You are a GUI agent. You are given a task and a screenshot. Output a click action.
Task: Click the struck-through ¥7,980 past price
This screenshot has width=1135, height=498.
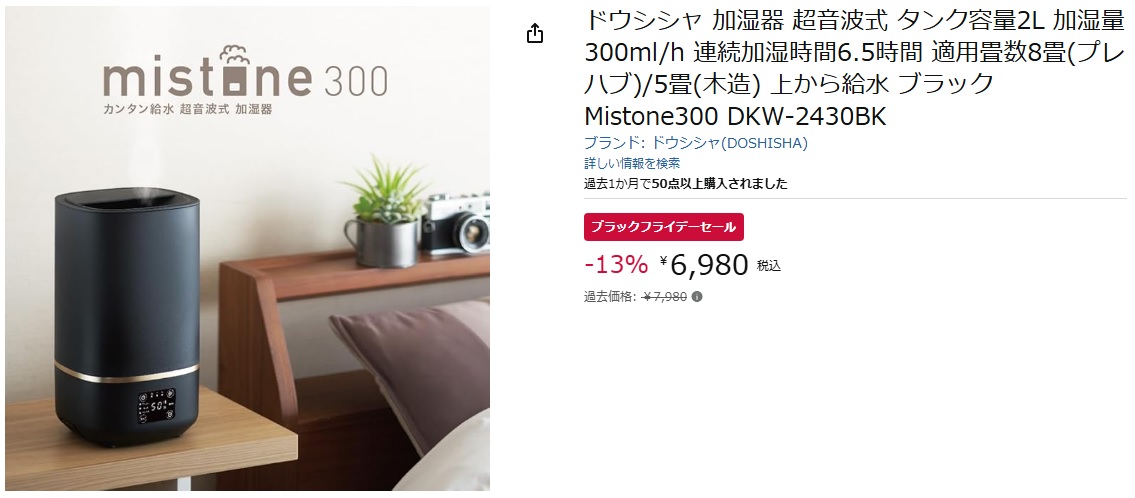coord(665,296)
